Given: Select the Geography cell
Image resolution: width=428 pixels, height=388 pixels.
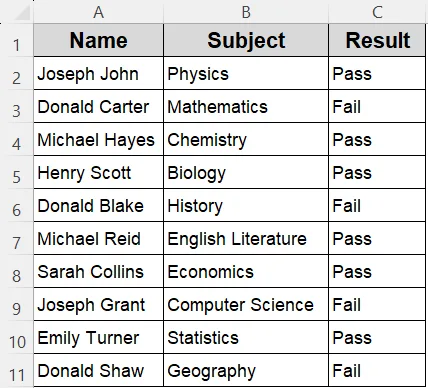Looking at the screenshot, I should 246,370.
